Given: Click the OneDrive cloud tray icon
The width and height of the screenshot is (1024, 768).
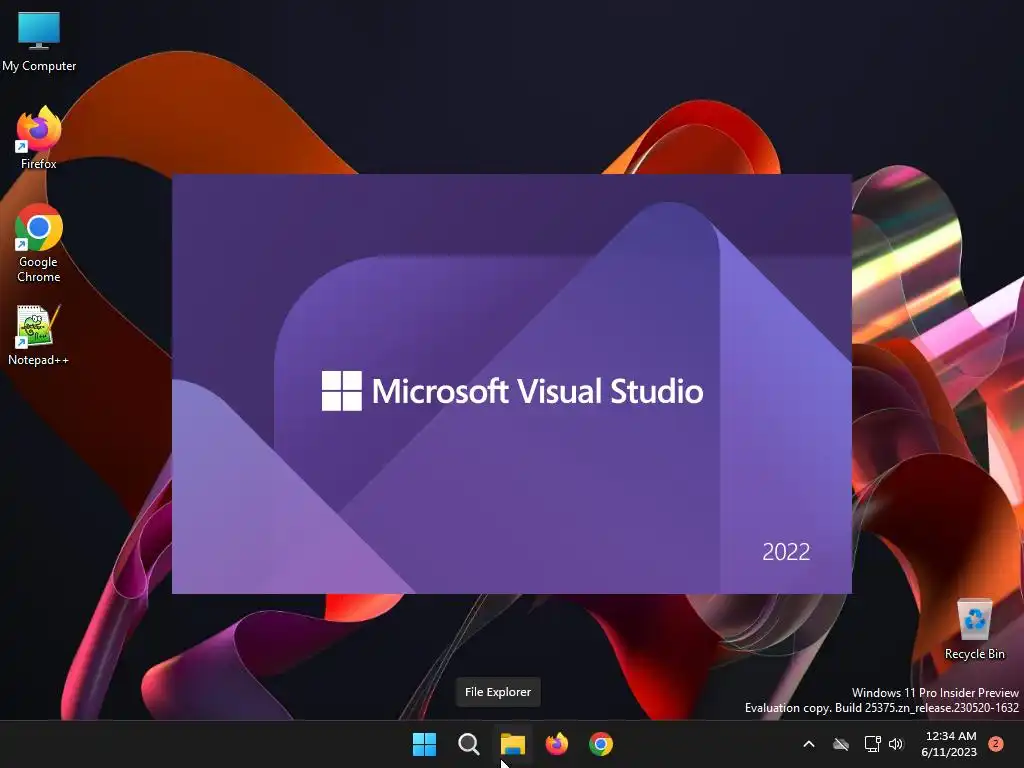Looking at the screenshot, I should pos(841,744).
